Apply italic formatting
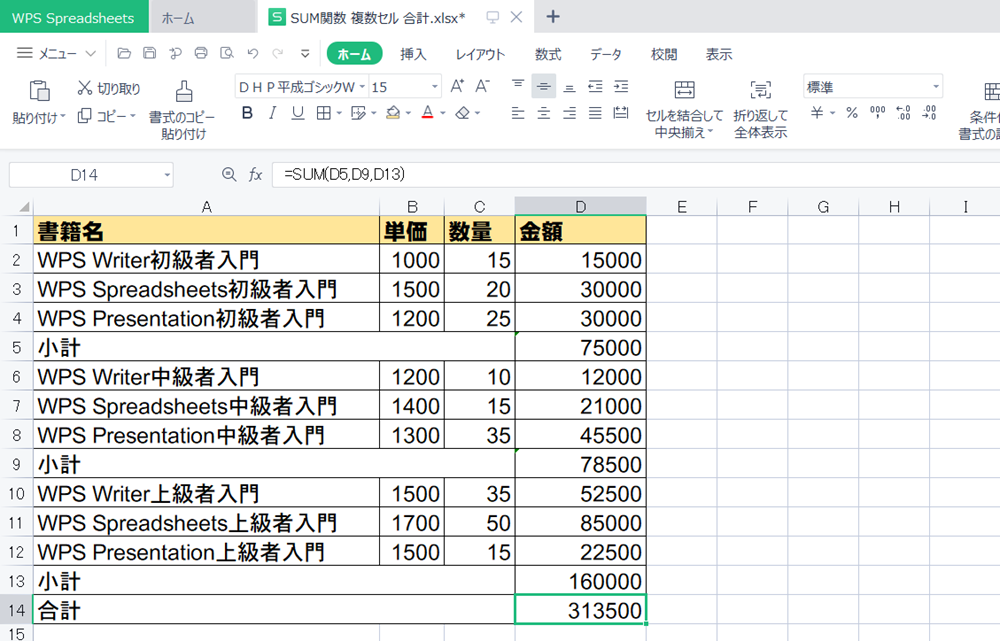The image size is (1000, 641). click(272, 113)
